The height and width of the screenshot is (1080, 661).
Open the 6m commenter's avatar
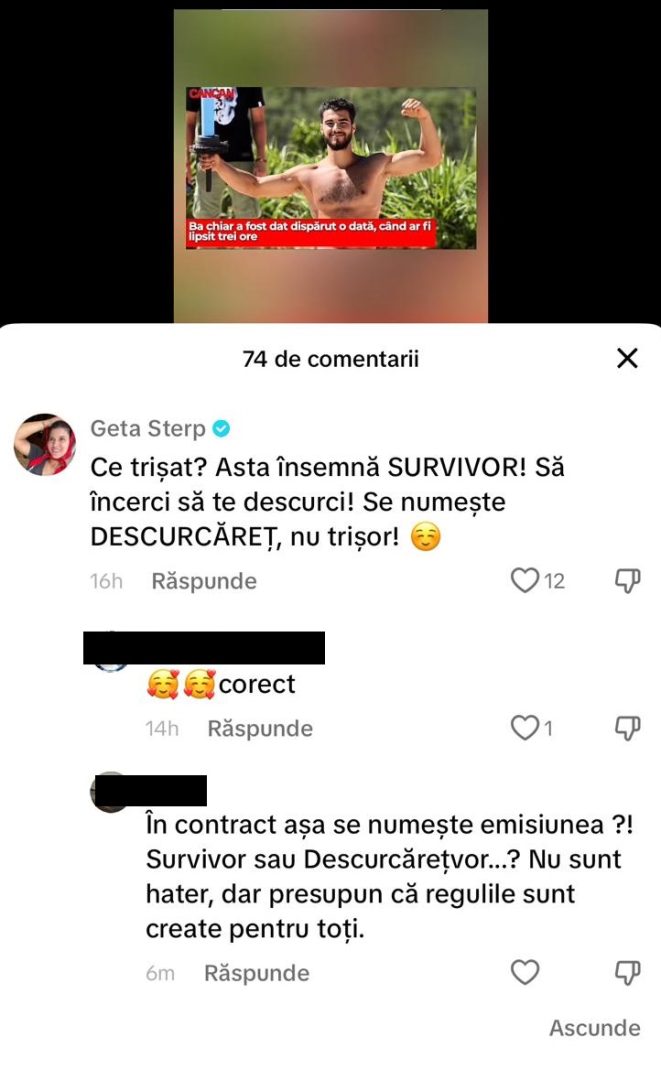pyautogui.click(x=110, y=793)
